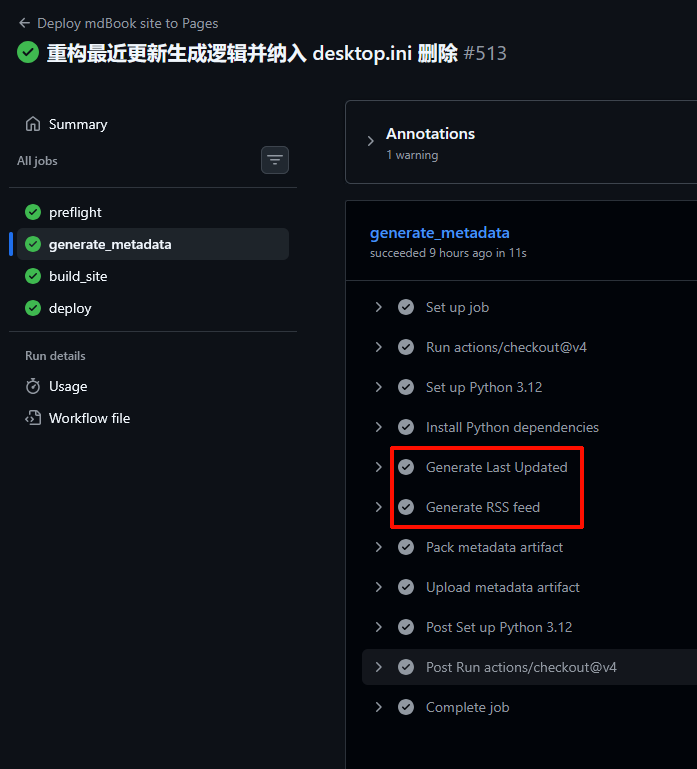This screenshot has height=769, width=697.
Task: Click Post Set up Python 3.12 check icon
Action: pyautogui.click(x=406, y=627)
